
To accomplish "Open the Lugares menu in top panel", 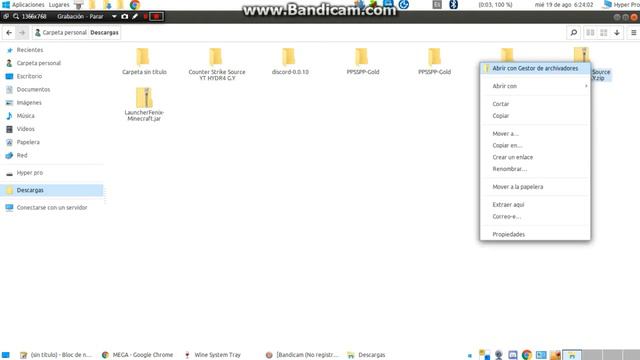I will (59, 4).
